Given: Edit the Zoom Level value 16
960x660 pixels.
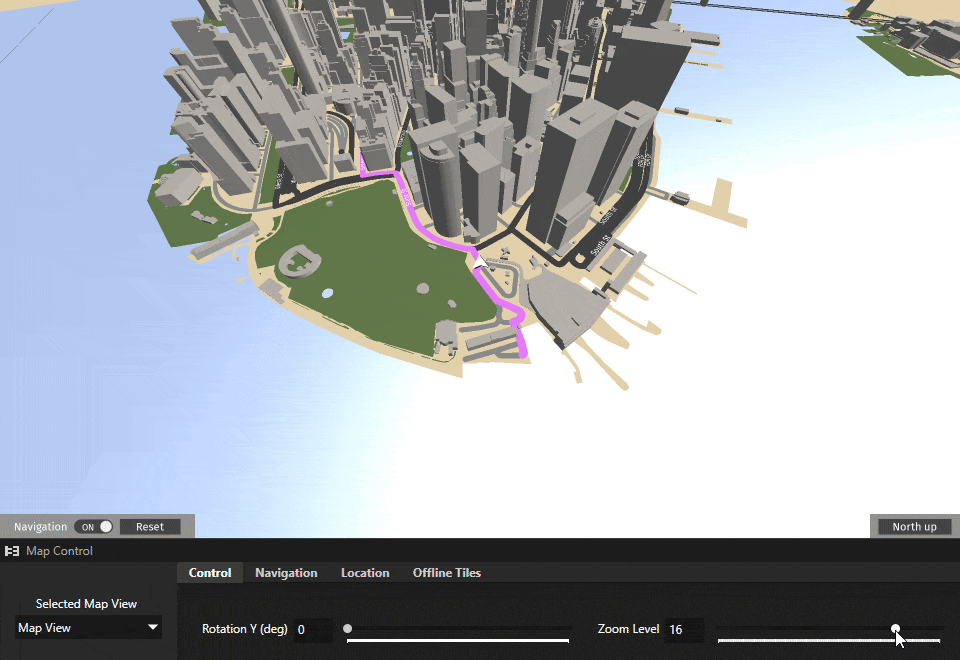Looking at the screenshot, I should [683, 630].
